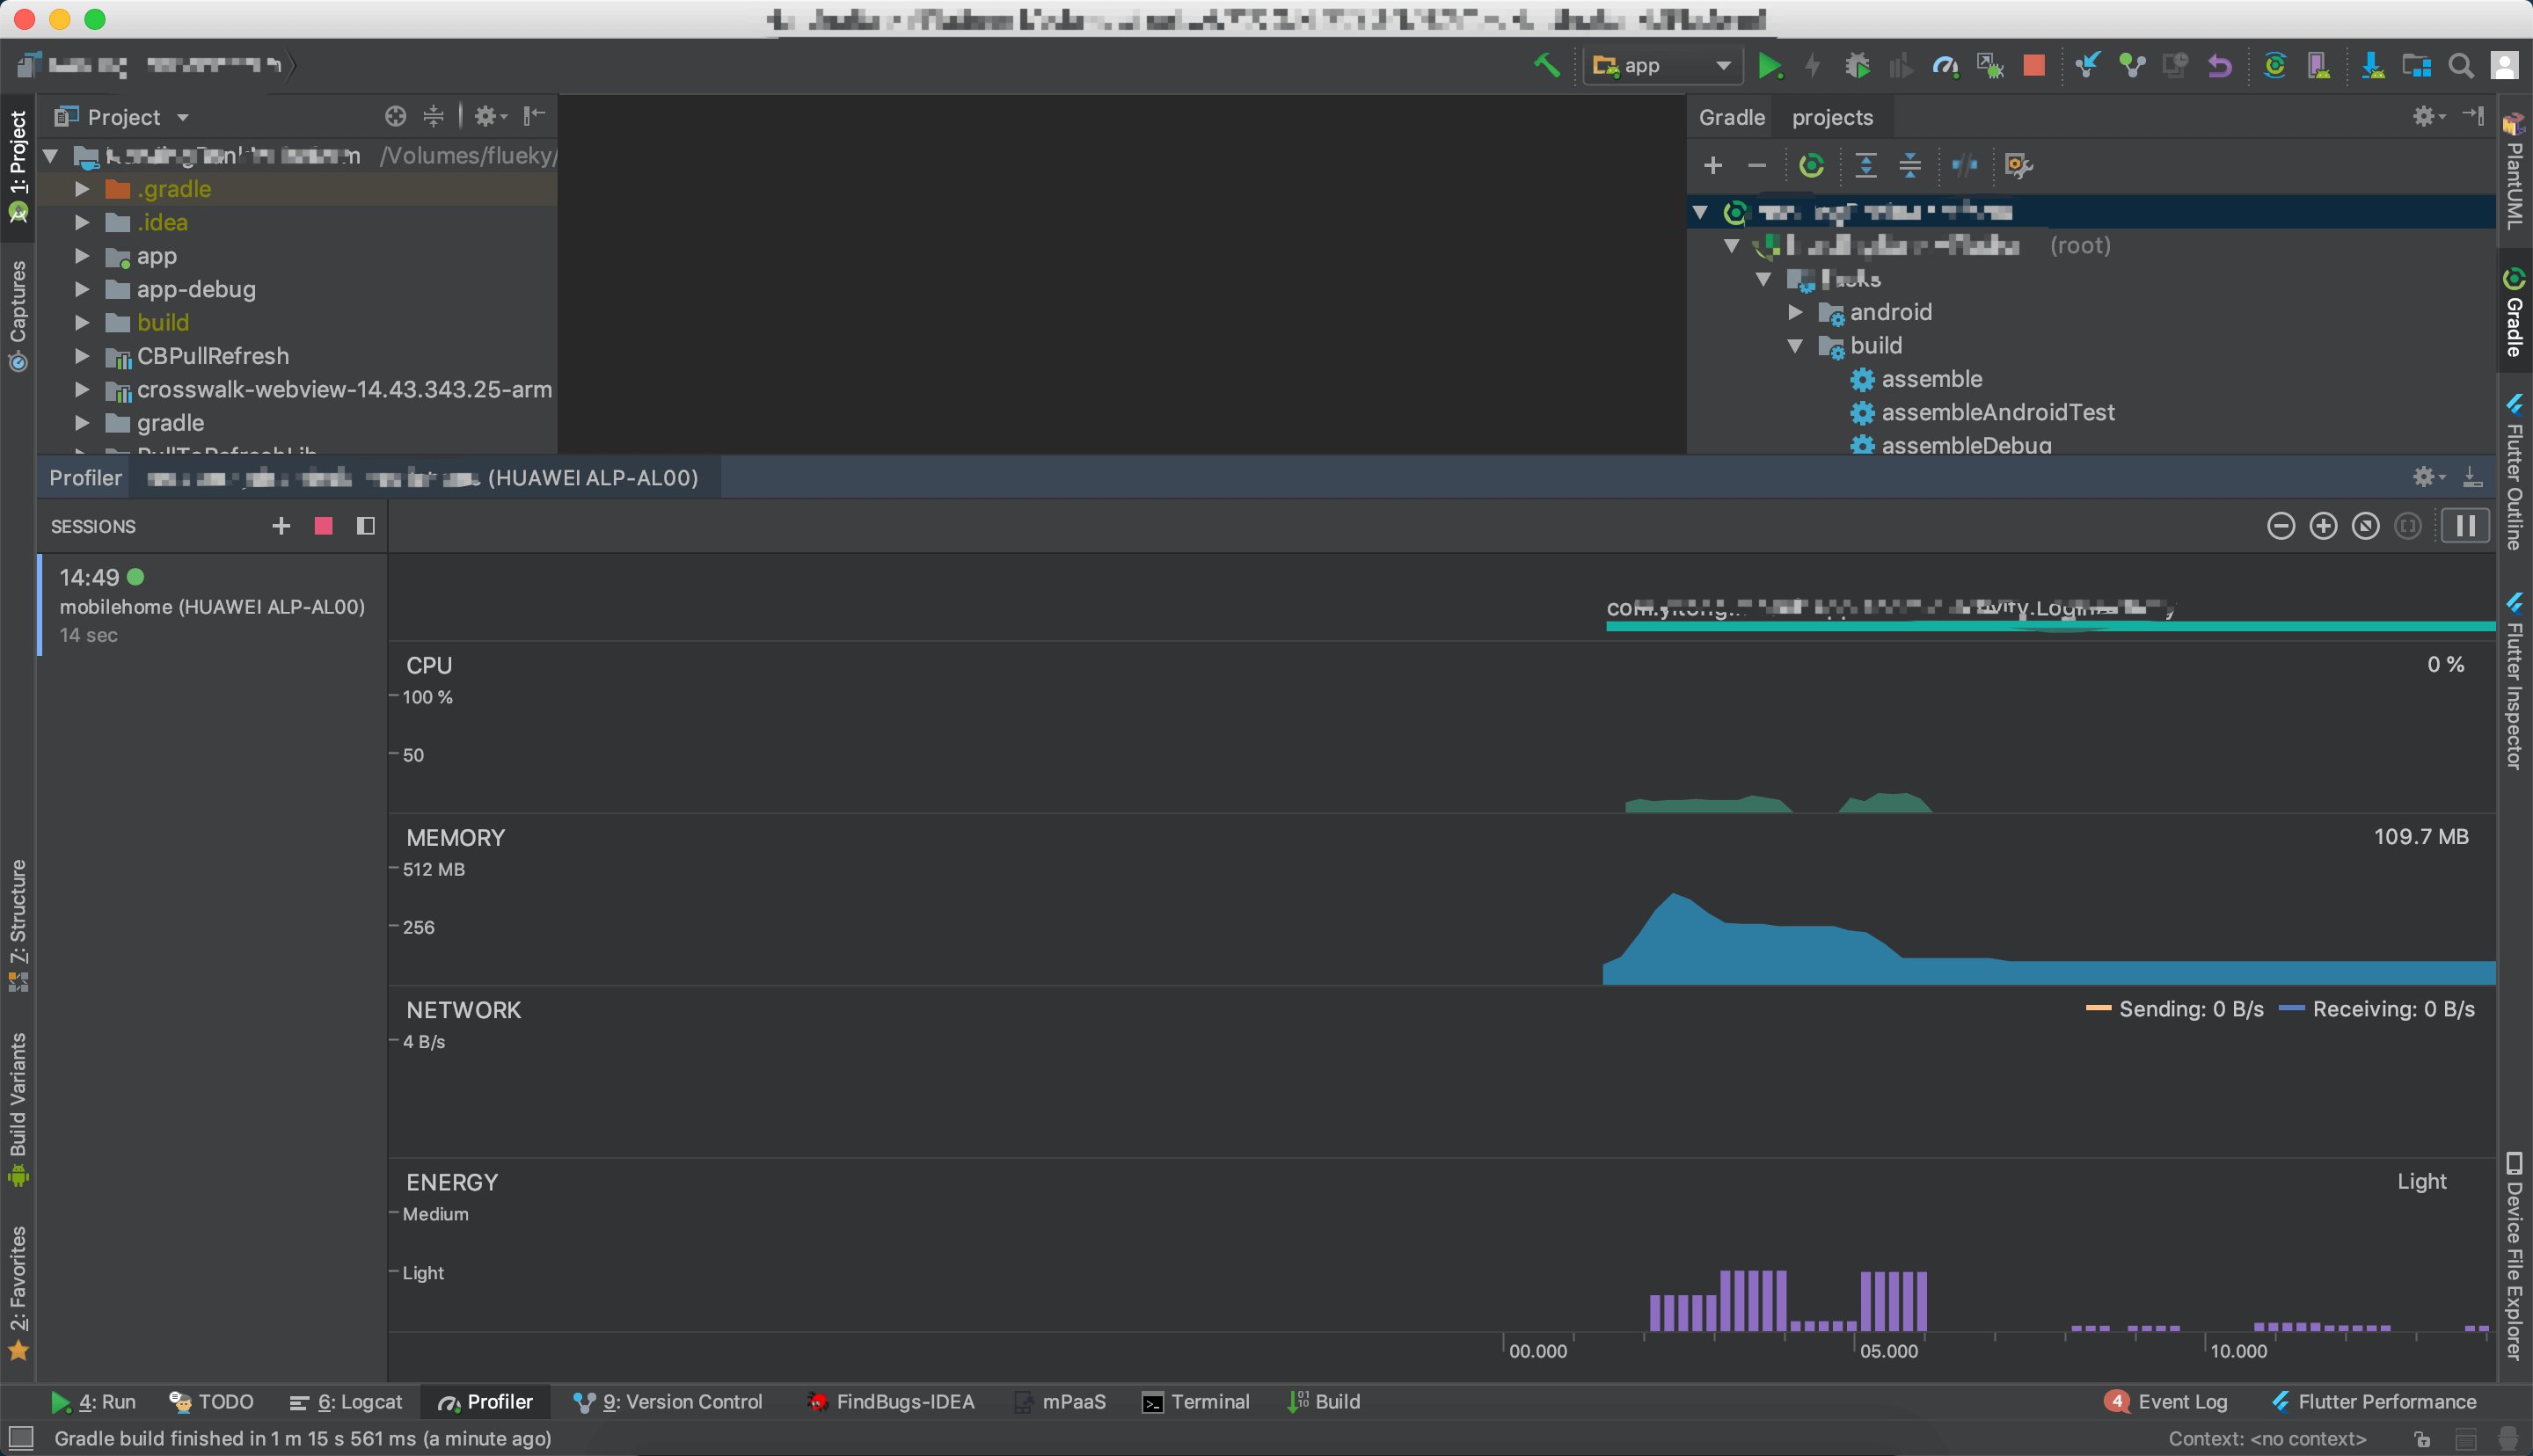Refresh all Gradle projects in the Gradle panel

point(1811,165)
